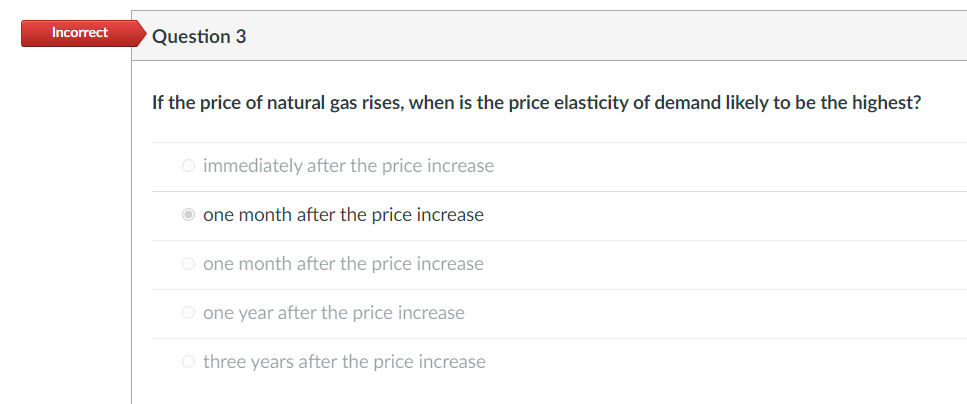Choose the unselected 'one month after' radio button
This screenshot has width=967, height=404.
(x=189, y=263)
